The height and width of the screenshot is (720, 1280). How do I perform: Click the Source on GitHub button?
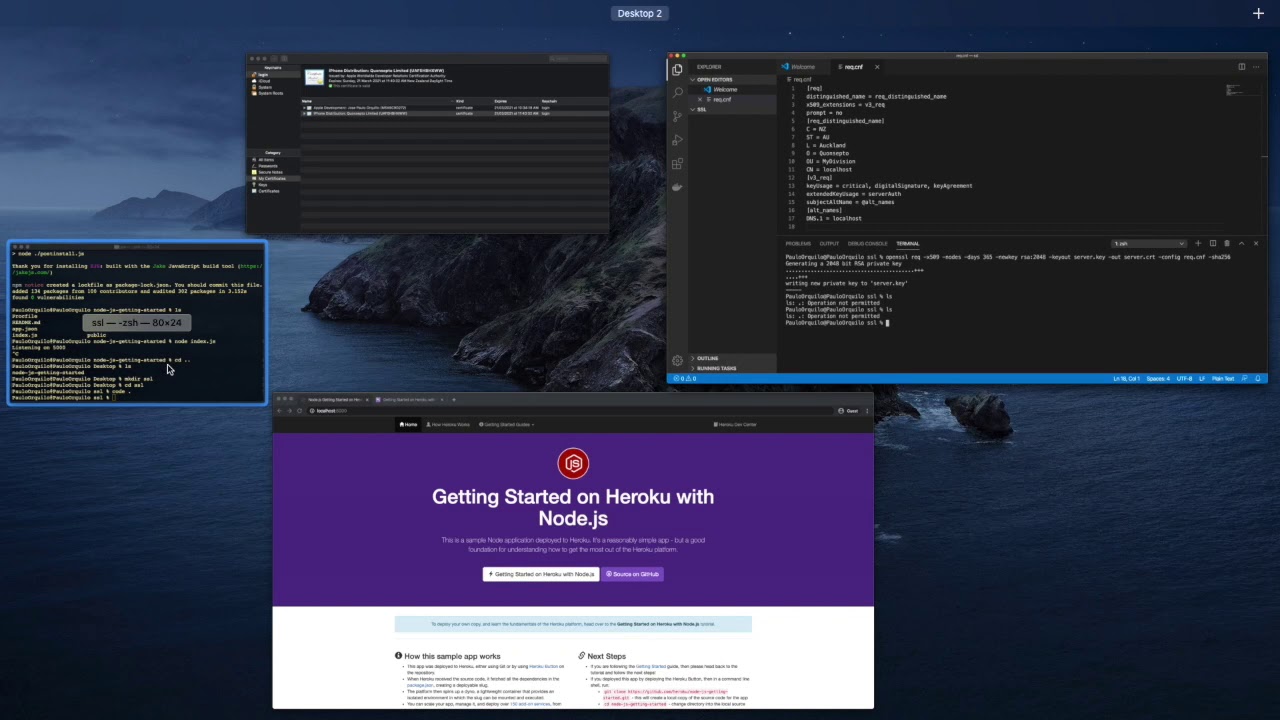tap(632, 574)
